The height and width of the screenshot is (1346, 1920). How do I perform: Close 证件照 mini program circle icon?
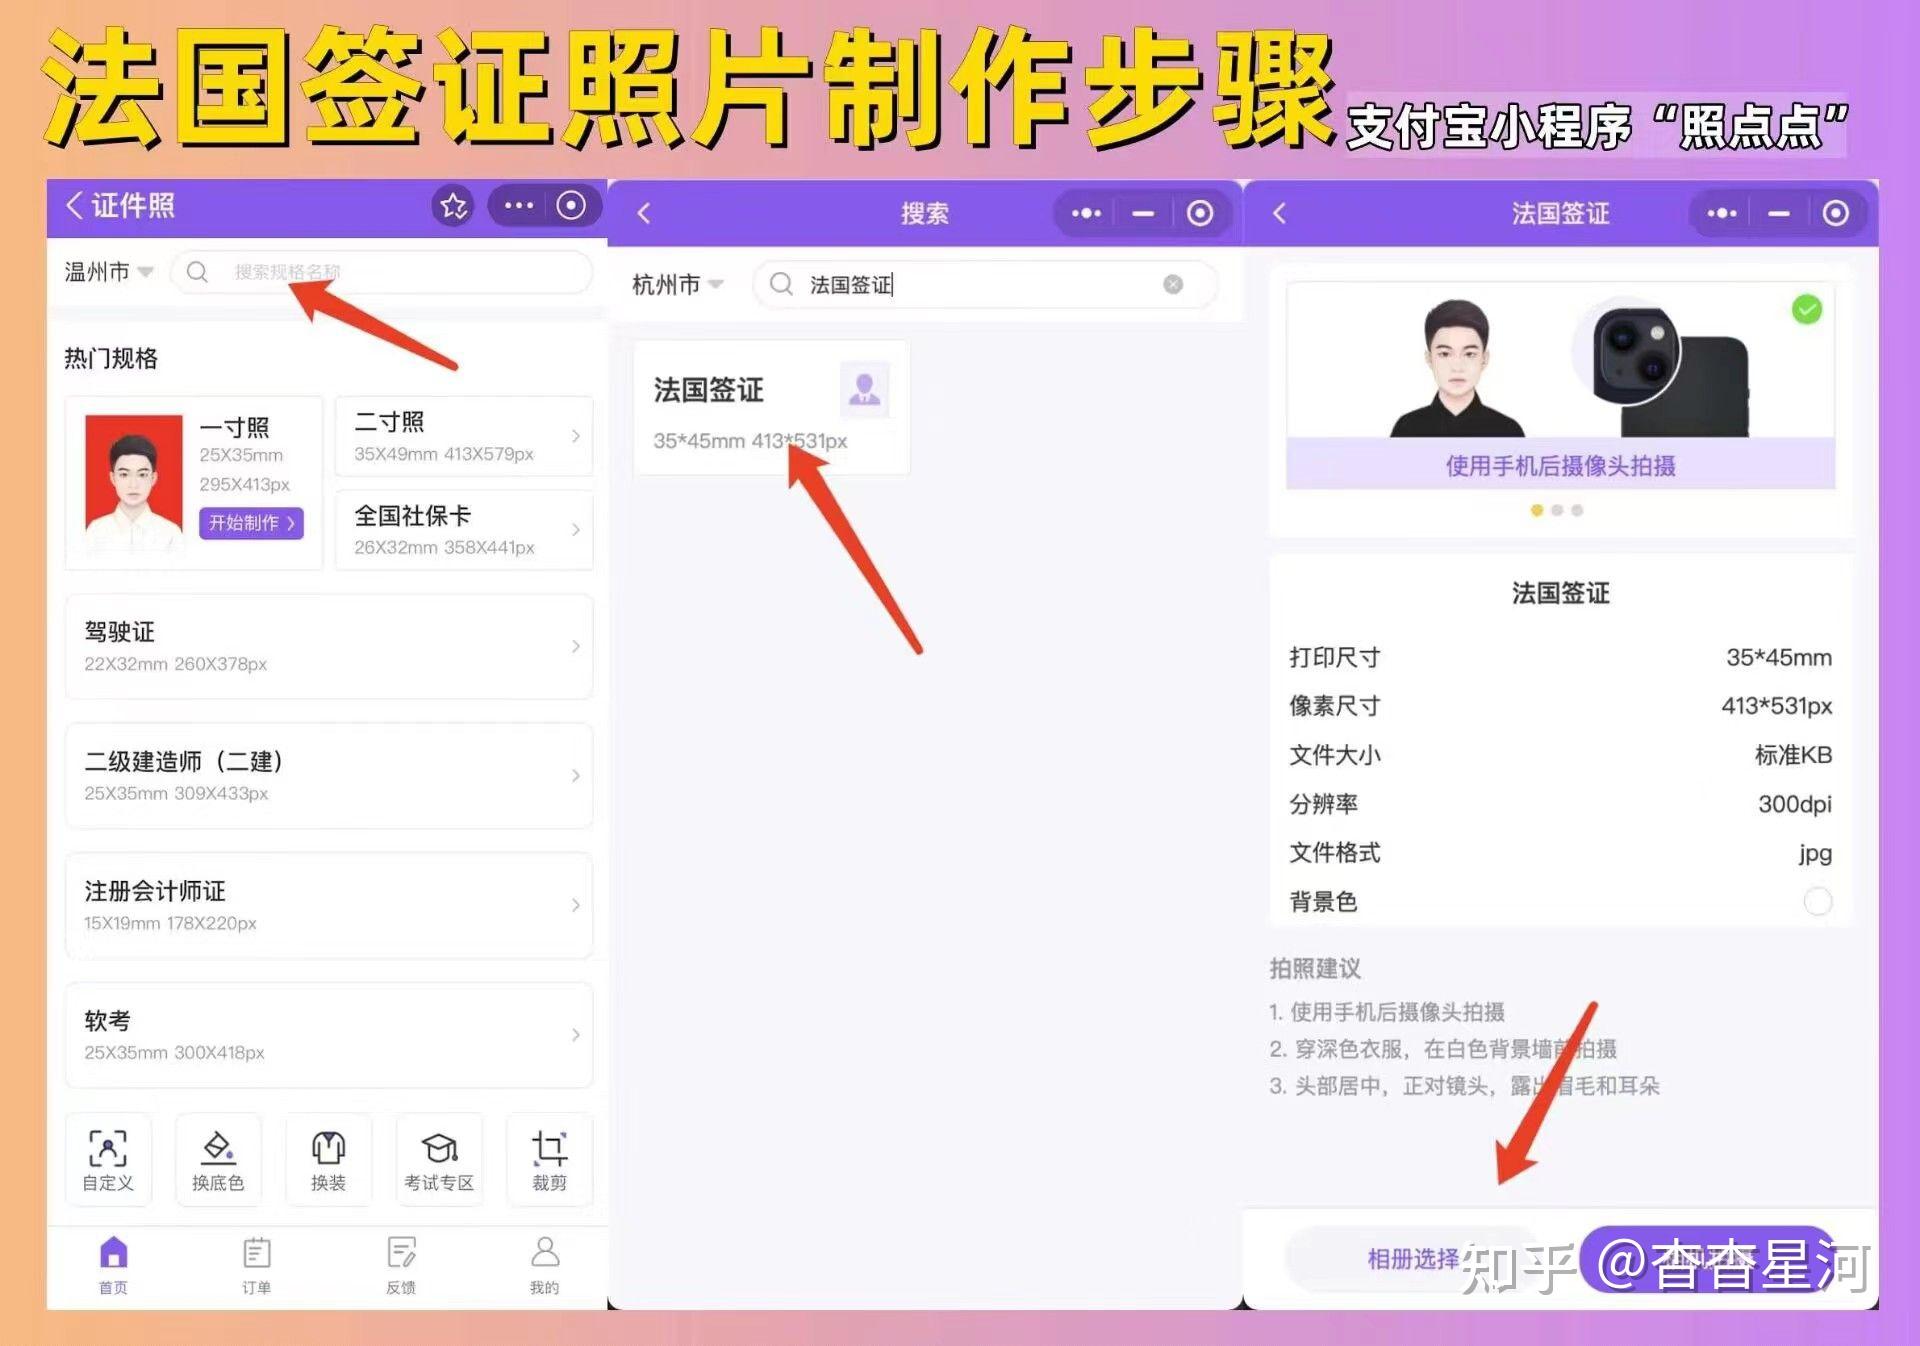[x=571, y=206]
